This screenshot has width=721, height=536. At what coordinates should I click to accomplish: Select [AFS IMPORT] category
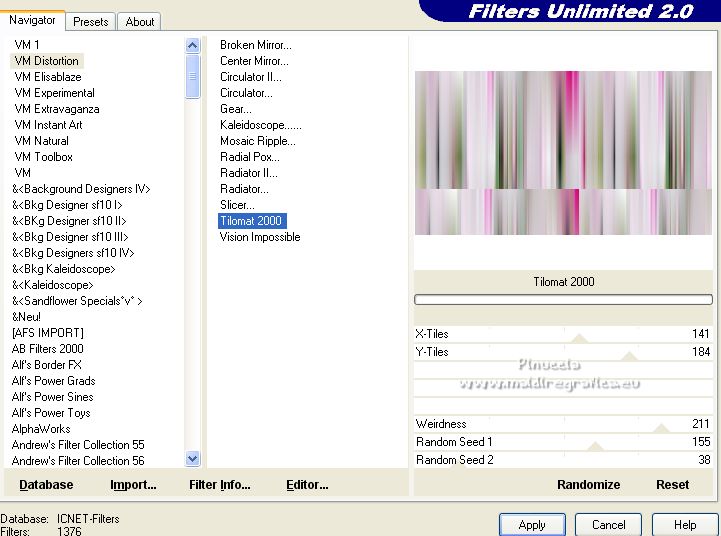click(48, 333)
